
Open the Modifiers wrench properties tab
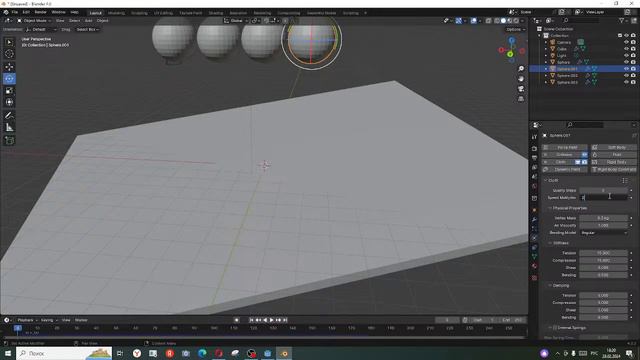(534, 220)
